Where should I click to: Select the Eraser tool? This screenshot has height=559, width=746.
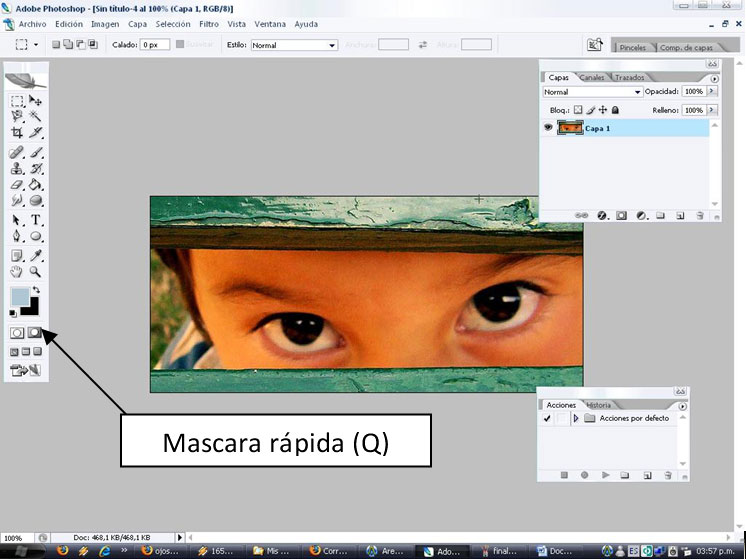pos(17,185)
